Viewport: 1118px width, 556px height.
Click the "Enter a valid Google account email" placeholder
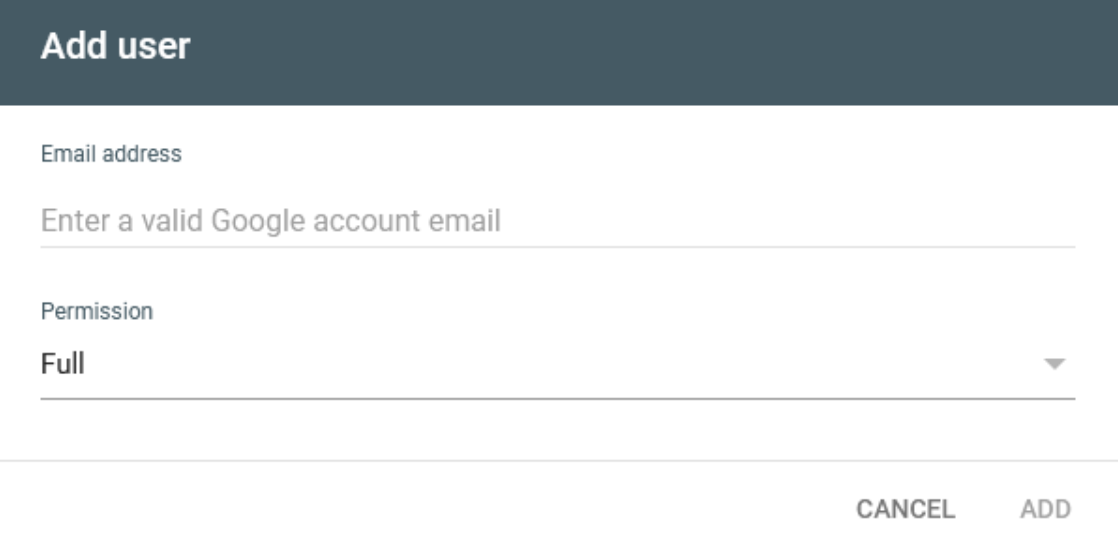coord(270,219)
